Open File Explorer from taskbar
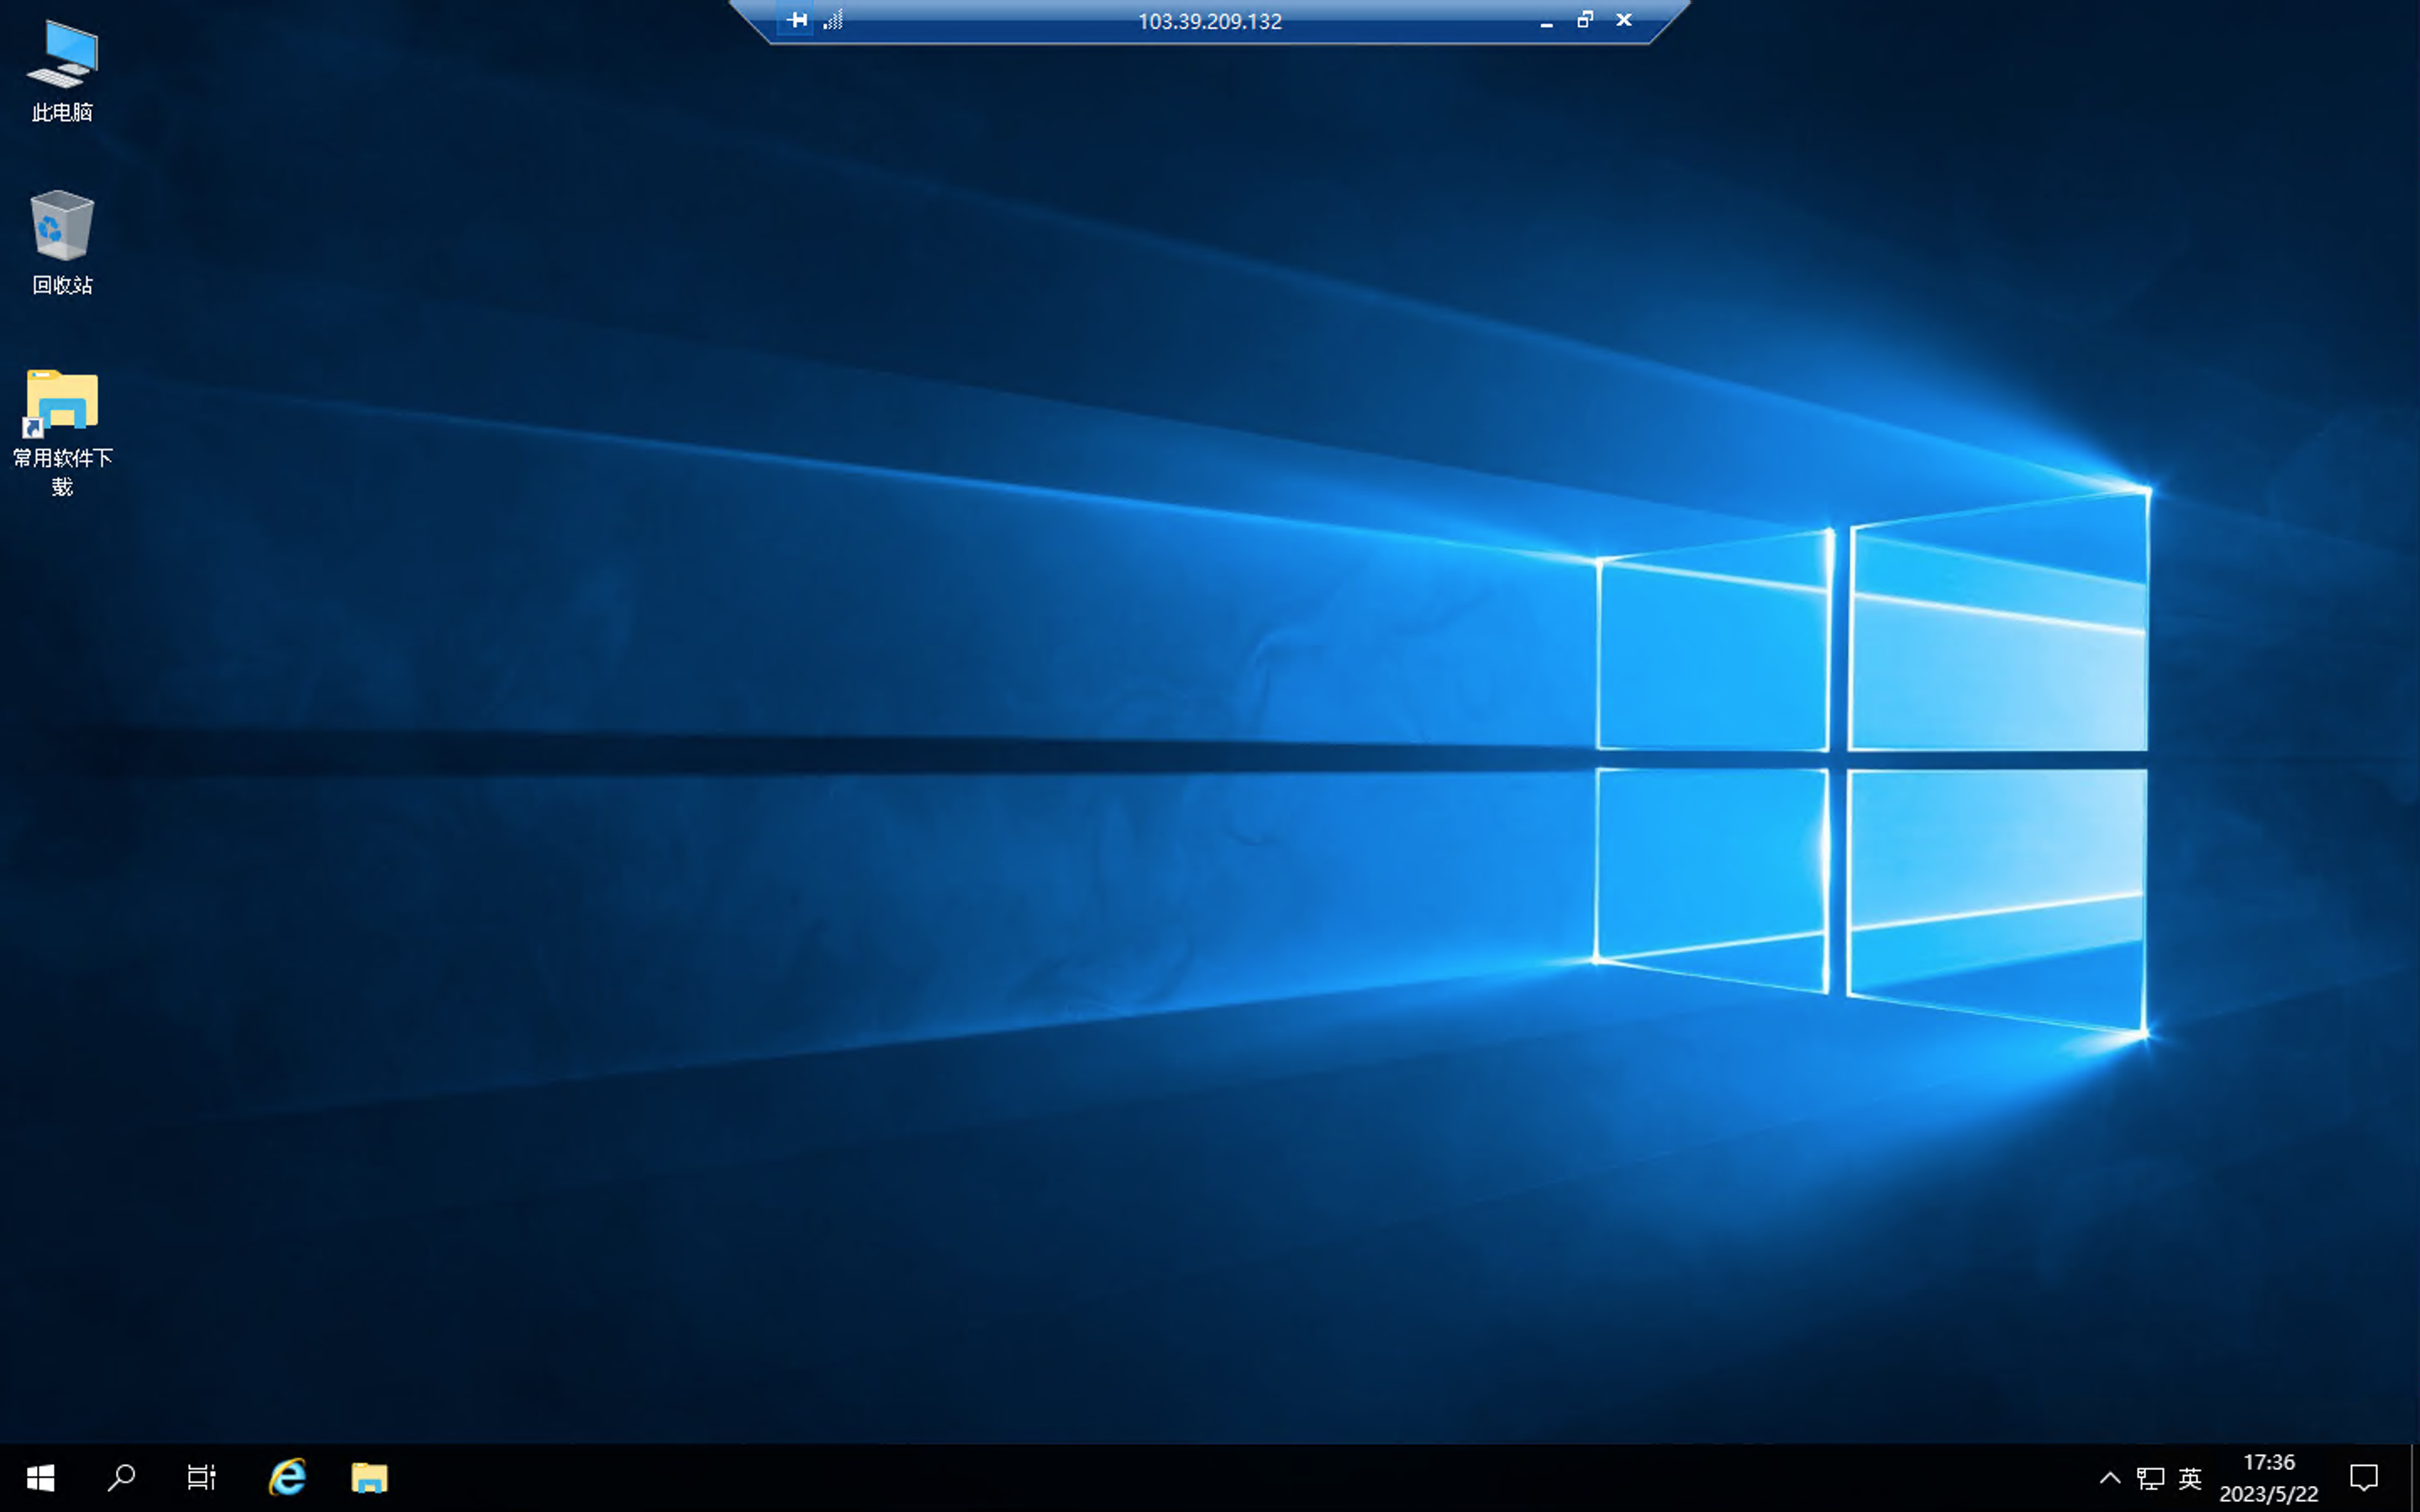This screenshot has height=1512, width=2420. 369,1477
